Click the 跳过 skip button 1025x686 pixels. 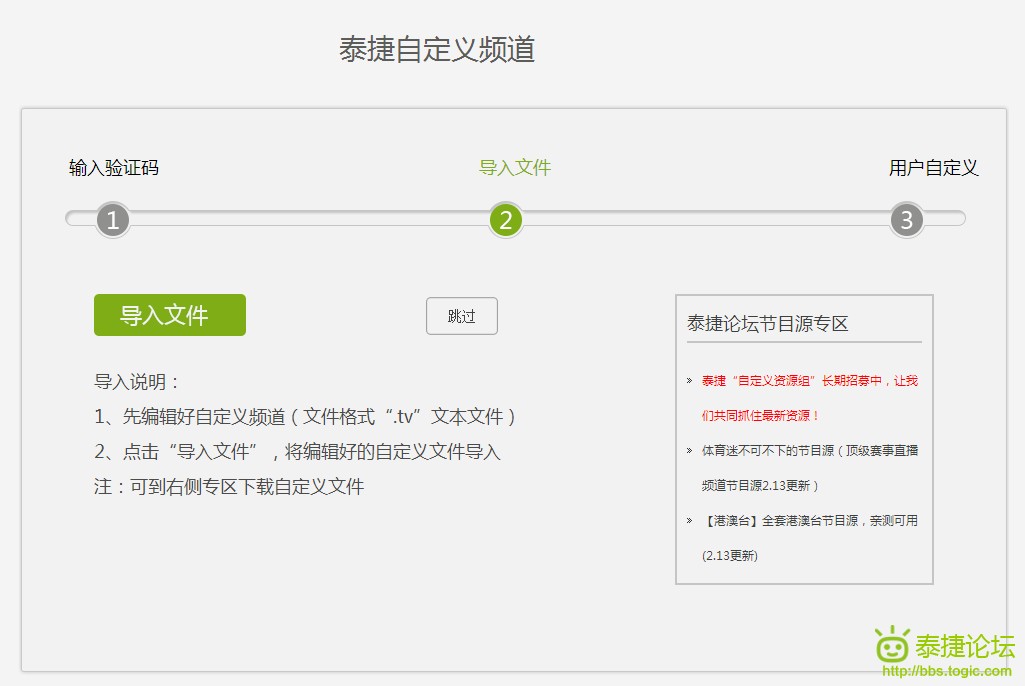click(x=461, y=316)
